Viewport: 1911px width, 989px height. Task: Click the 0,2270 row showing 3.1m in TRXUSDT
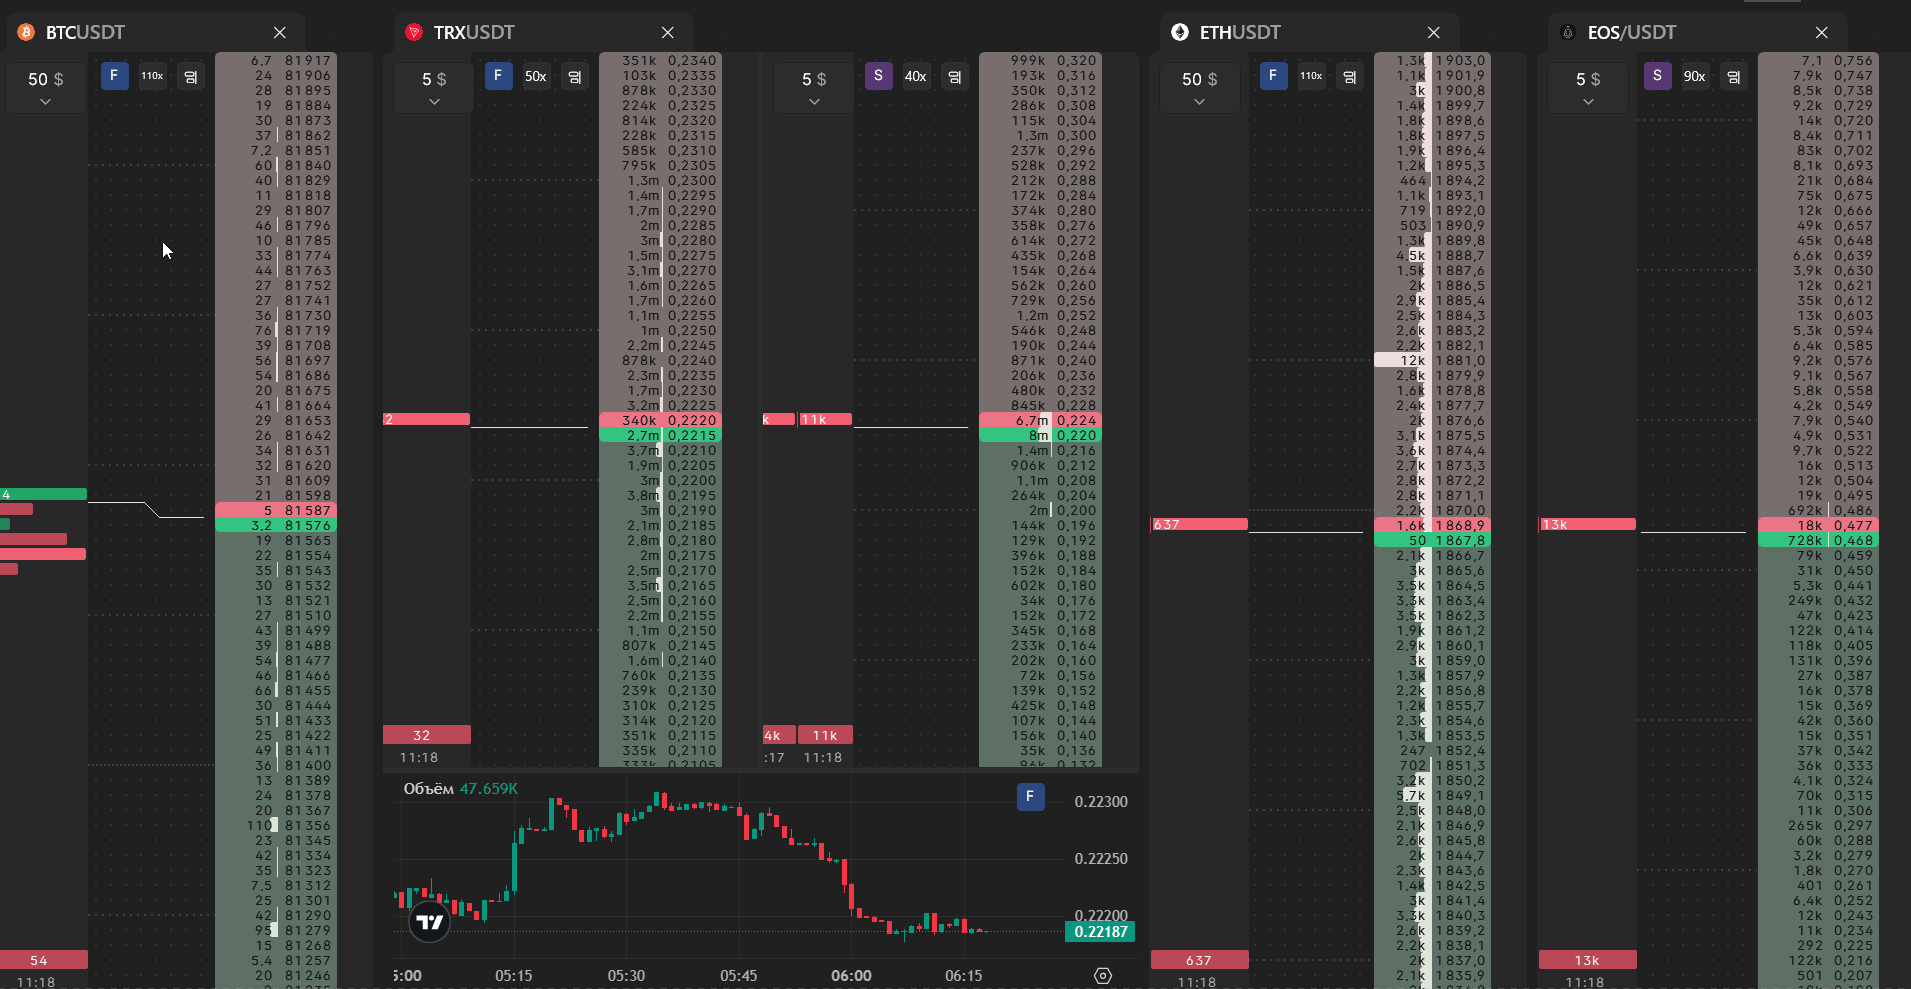660,270
